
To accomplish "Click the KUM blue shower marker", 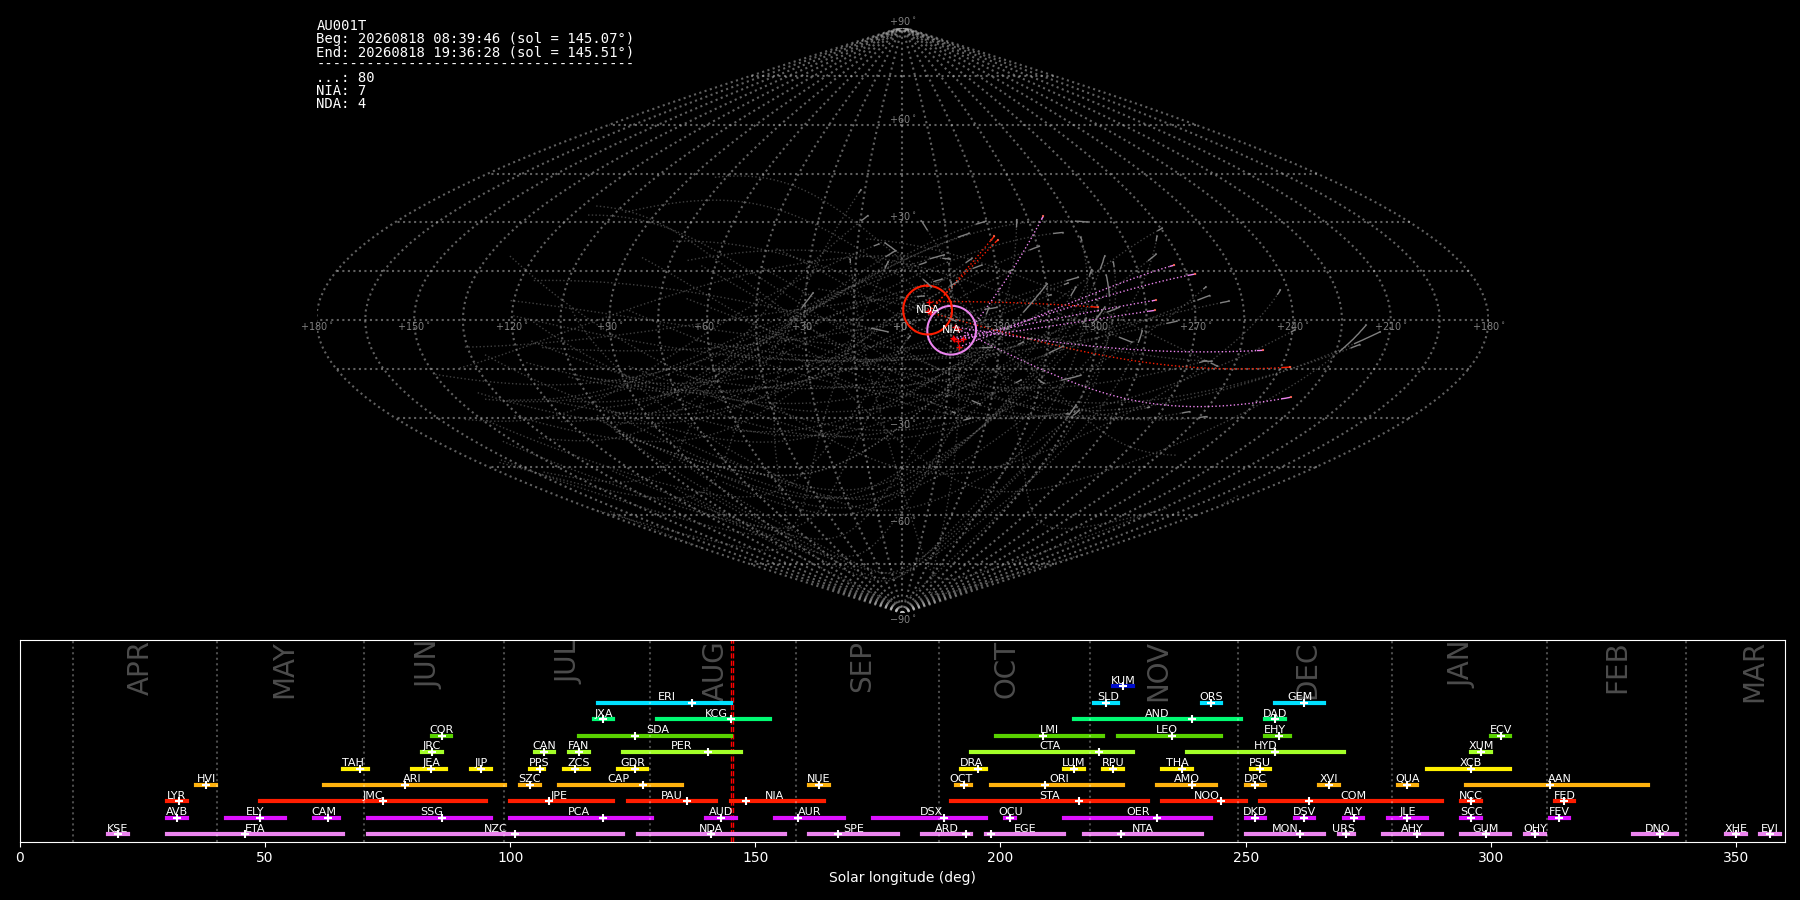I will point(1123,686).
